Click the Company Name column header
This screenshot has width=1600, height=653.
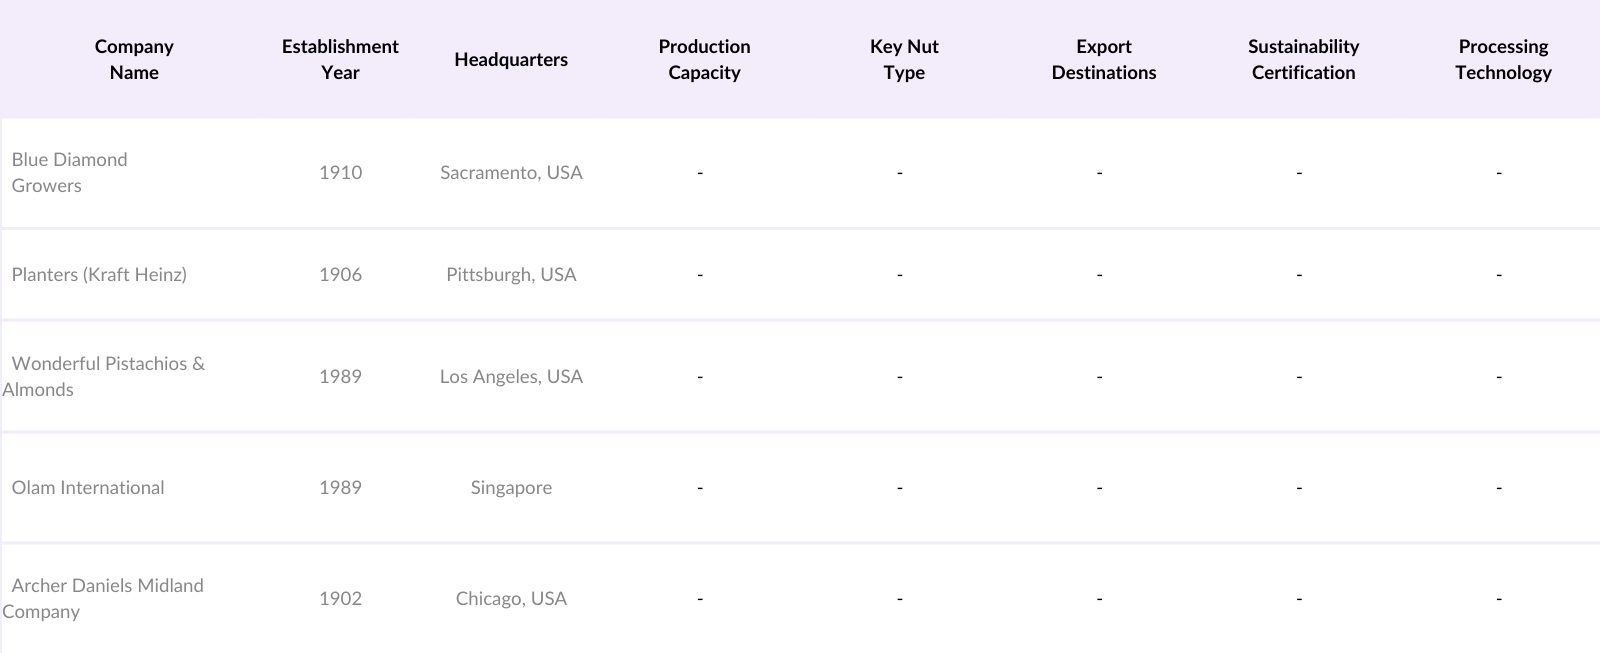134,59
